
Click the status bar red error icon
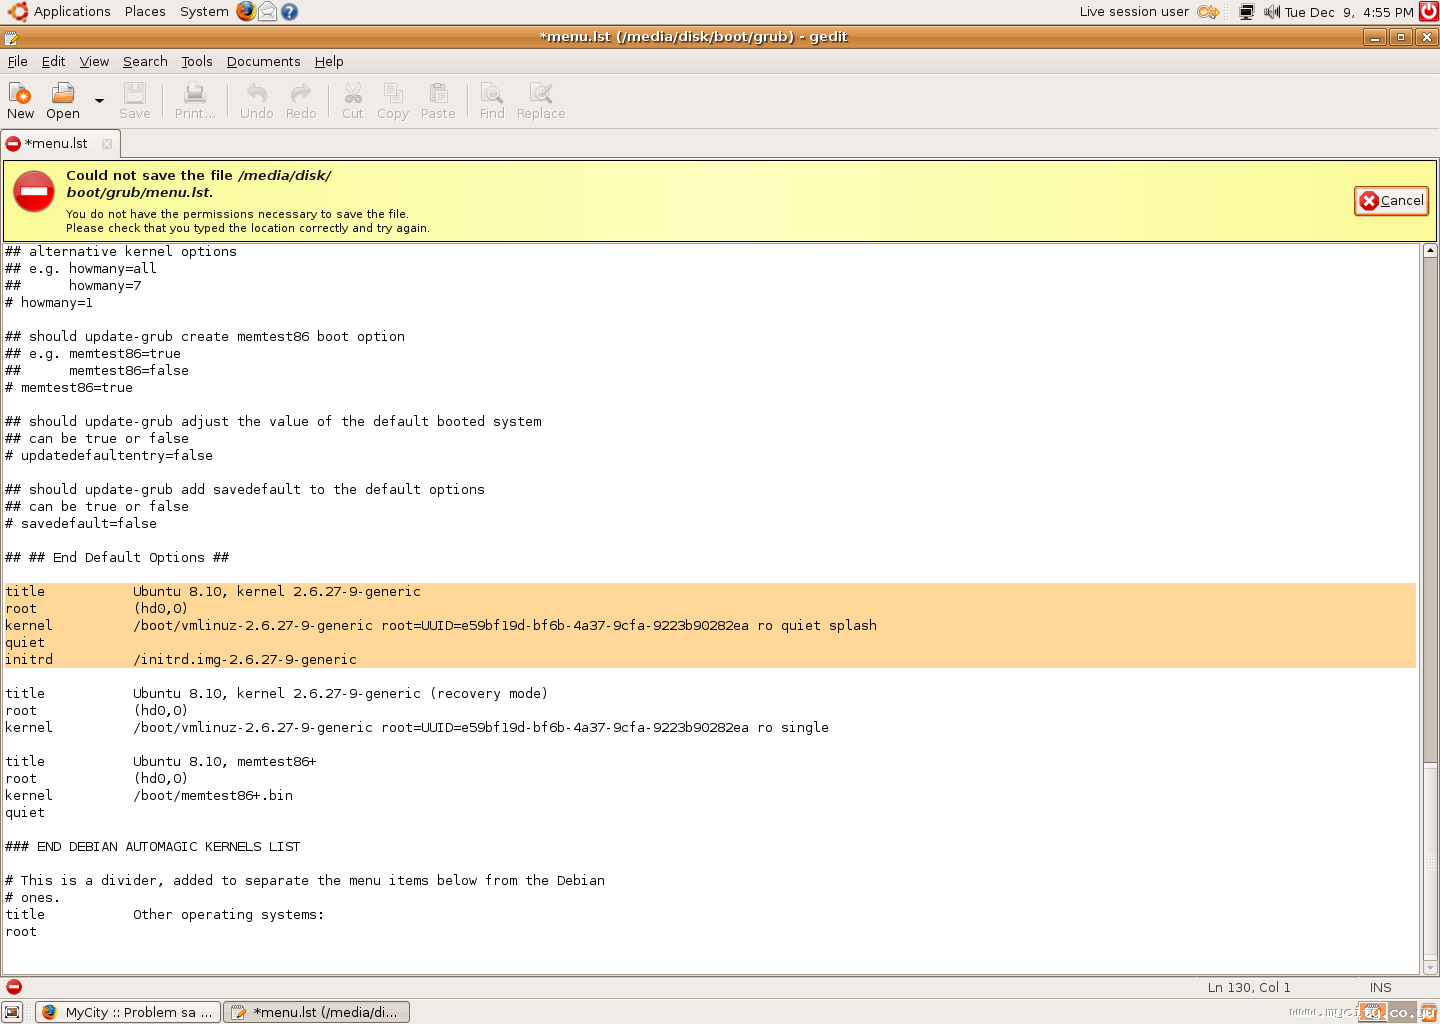pos(14,987)
